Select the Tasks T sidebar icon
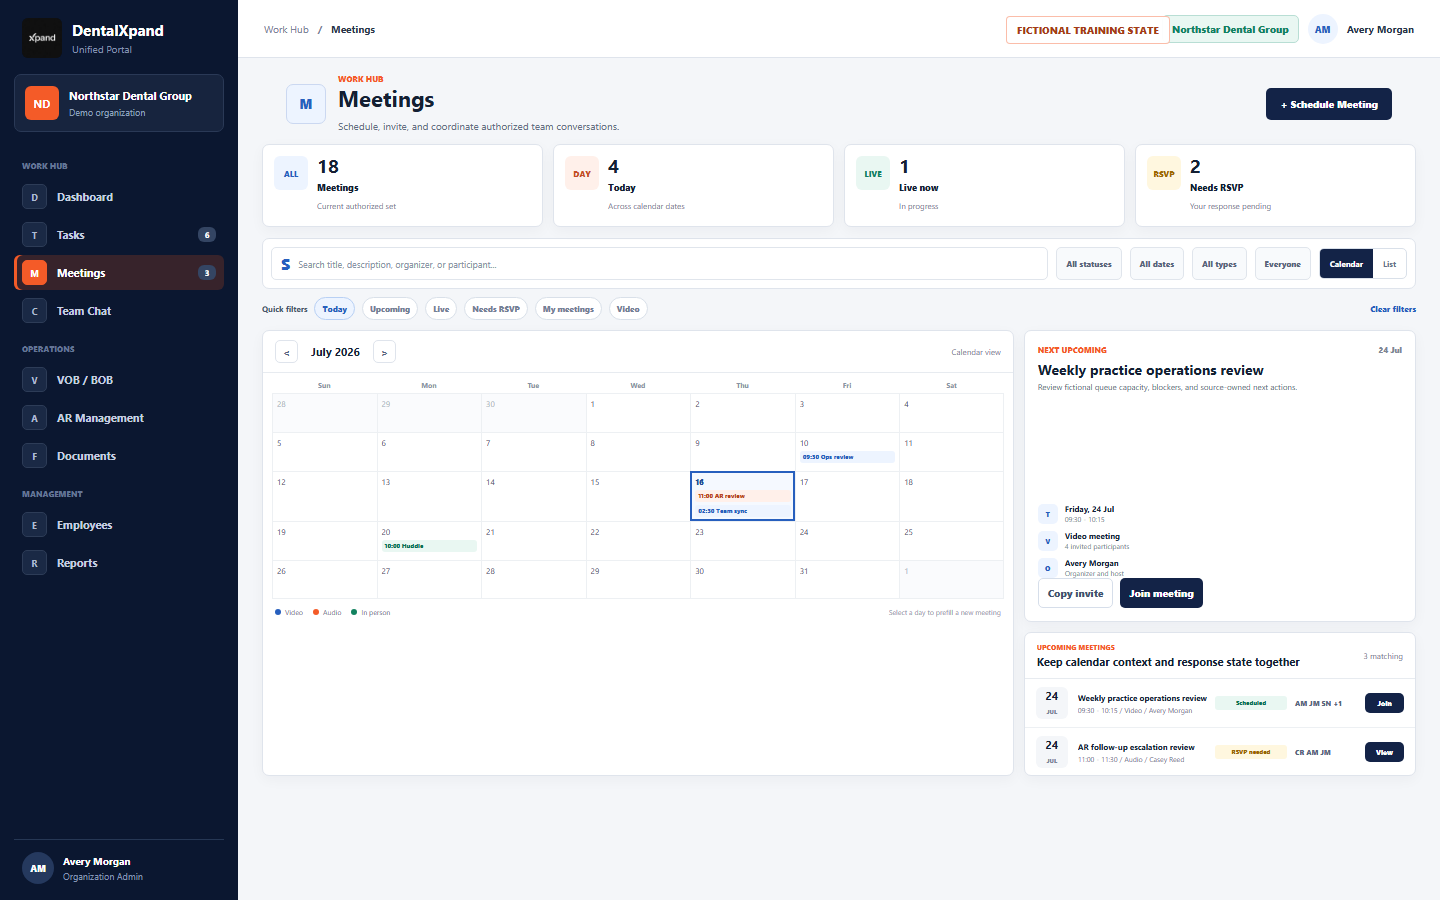This screenshot has width=1440, height=900. click(34, 235)
